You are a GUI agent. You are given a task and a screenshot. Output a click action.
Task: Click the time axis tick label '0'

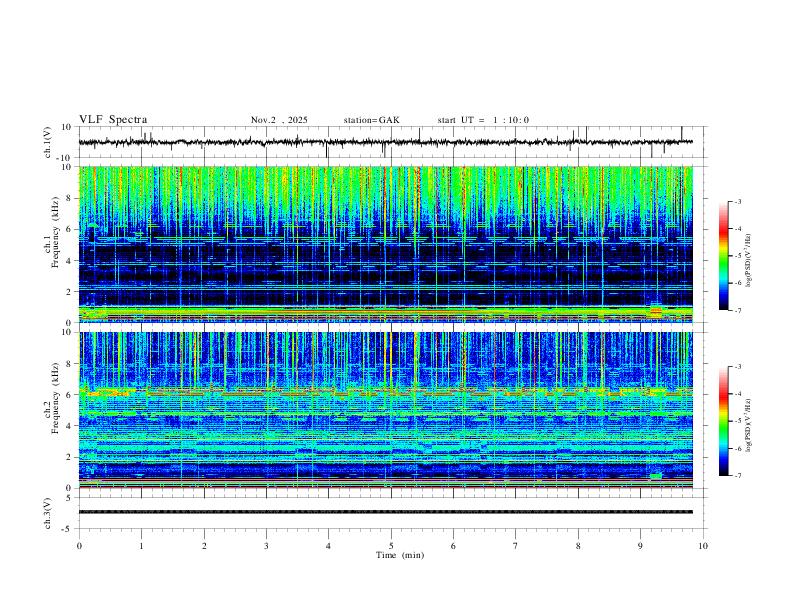(x=79, y=546)
